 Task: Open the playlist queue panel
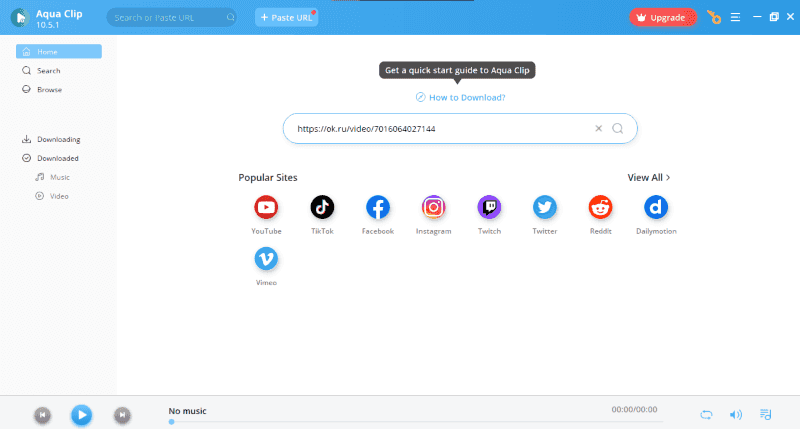click(x=766, y=414)
